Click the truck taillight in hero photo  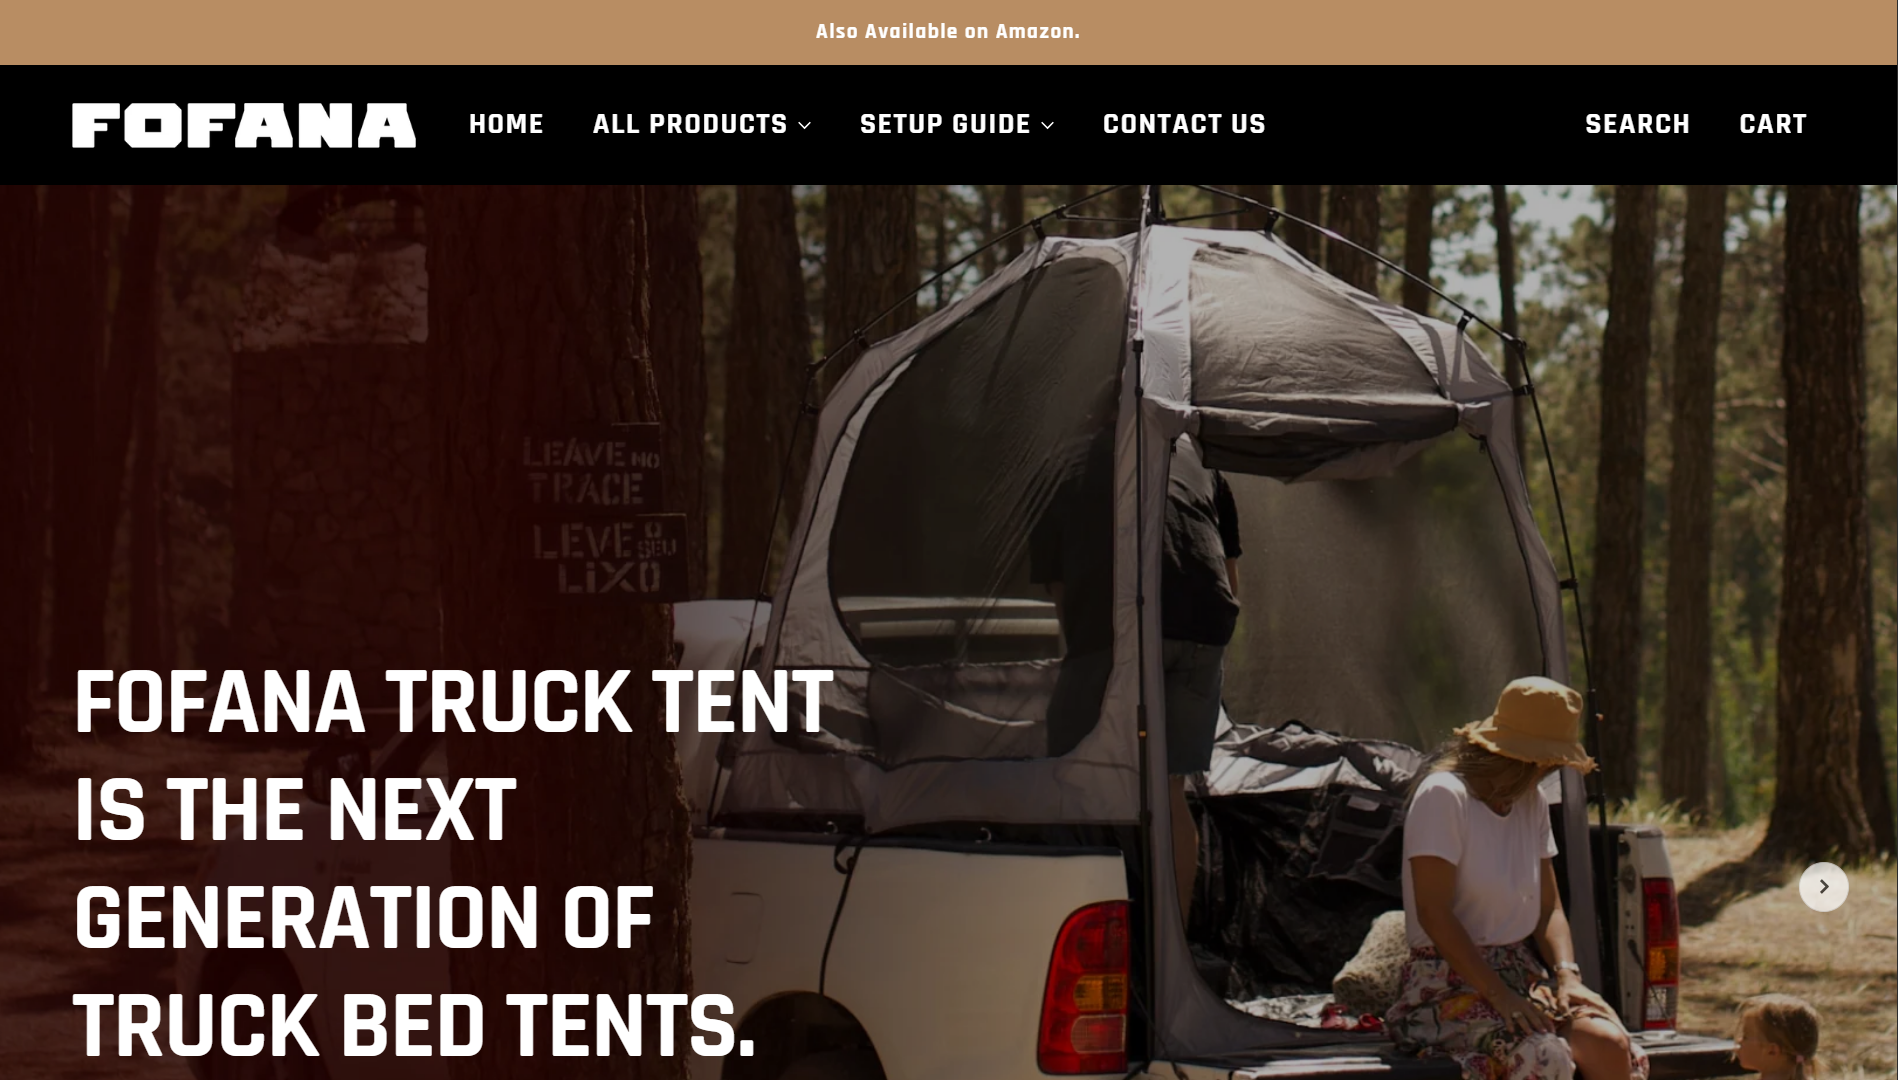[1085, 985]
